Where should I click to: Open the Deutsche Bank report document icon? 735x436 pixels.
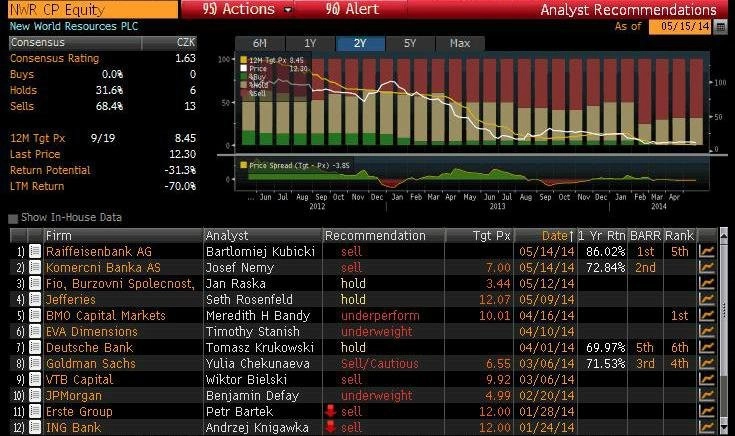pos(35,347)
